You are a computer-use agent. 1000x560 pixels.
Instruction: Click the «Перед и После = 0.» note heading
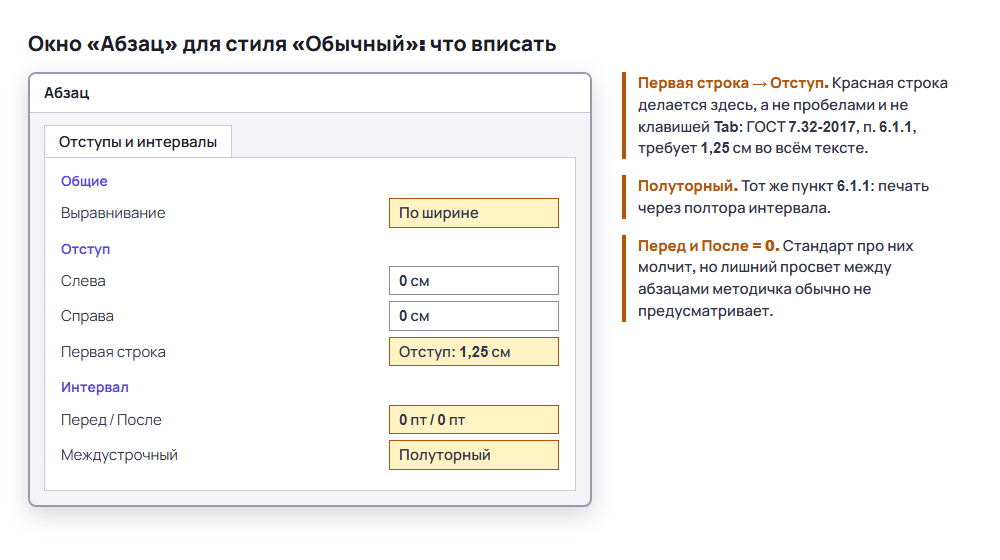(x=709, y=246)
